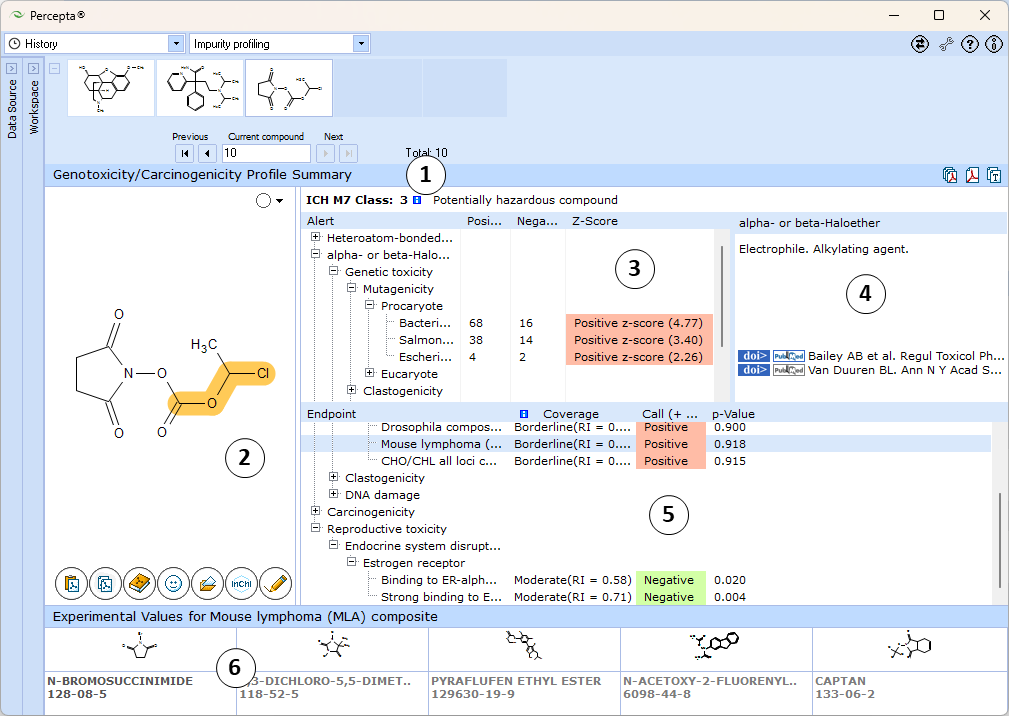This screenshot has width=1009, height=716.
Task: Open doi link icon for Van Duuren reference
Action: (x=754, y=370)
